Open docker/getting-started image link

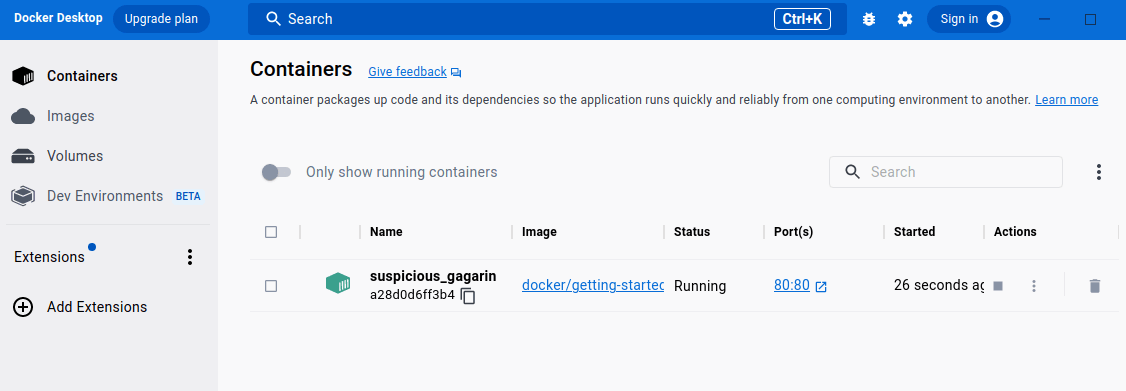(592, 285)
